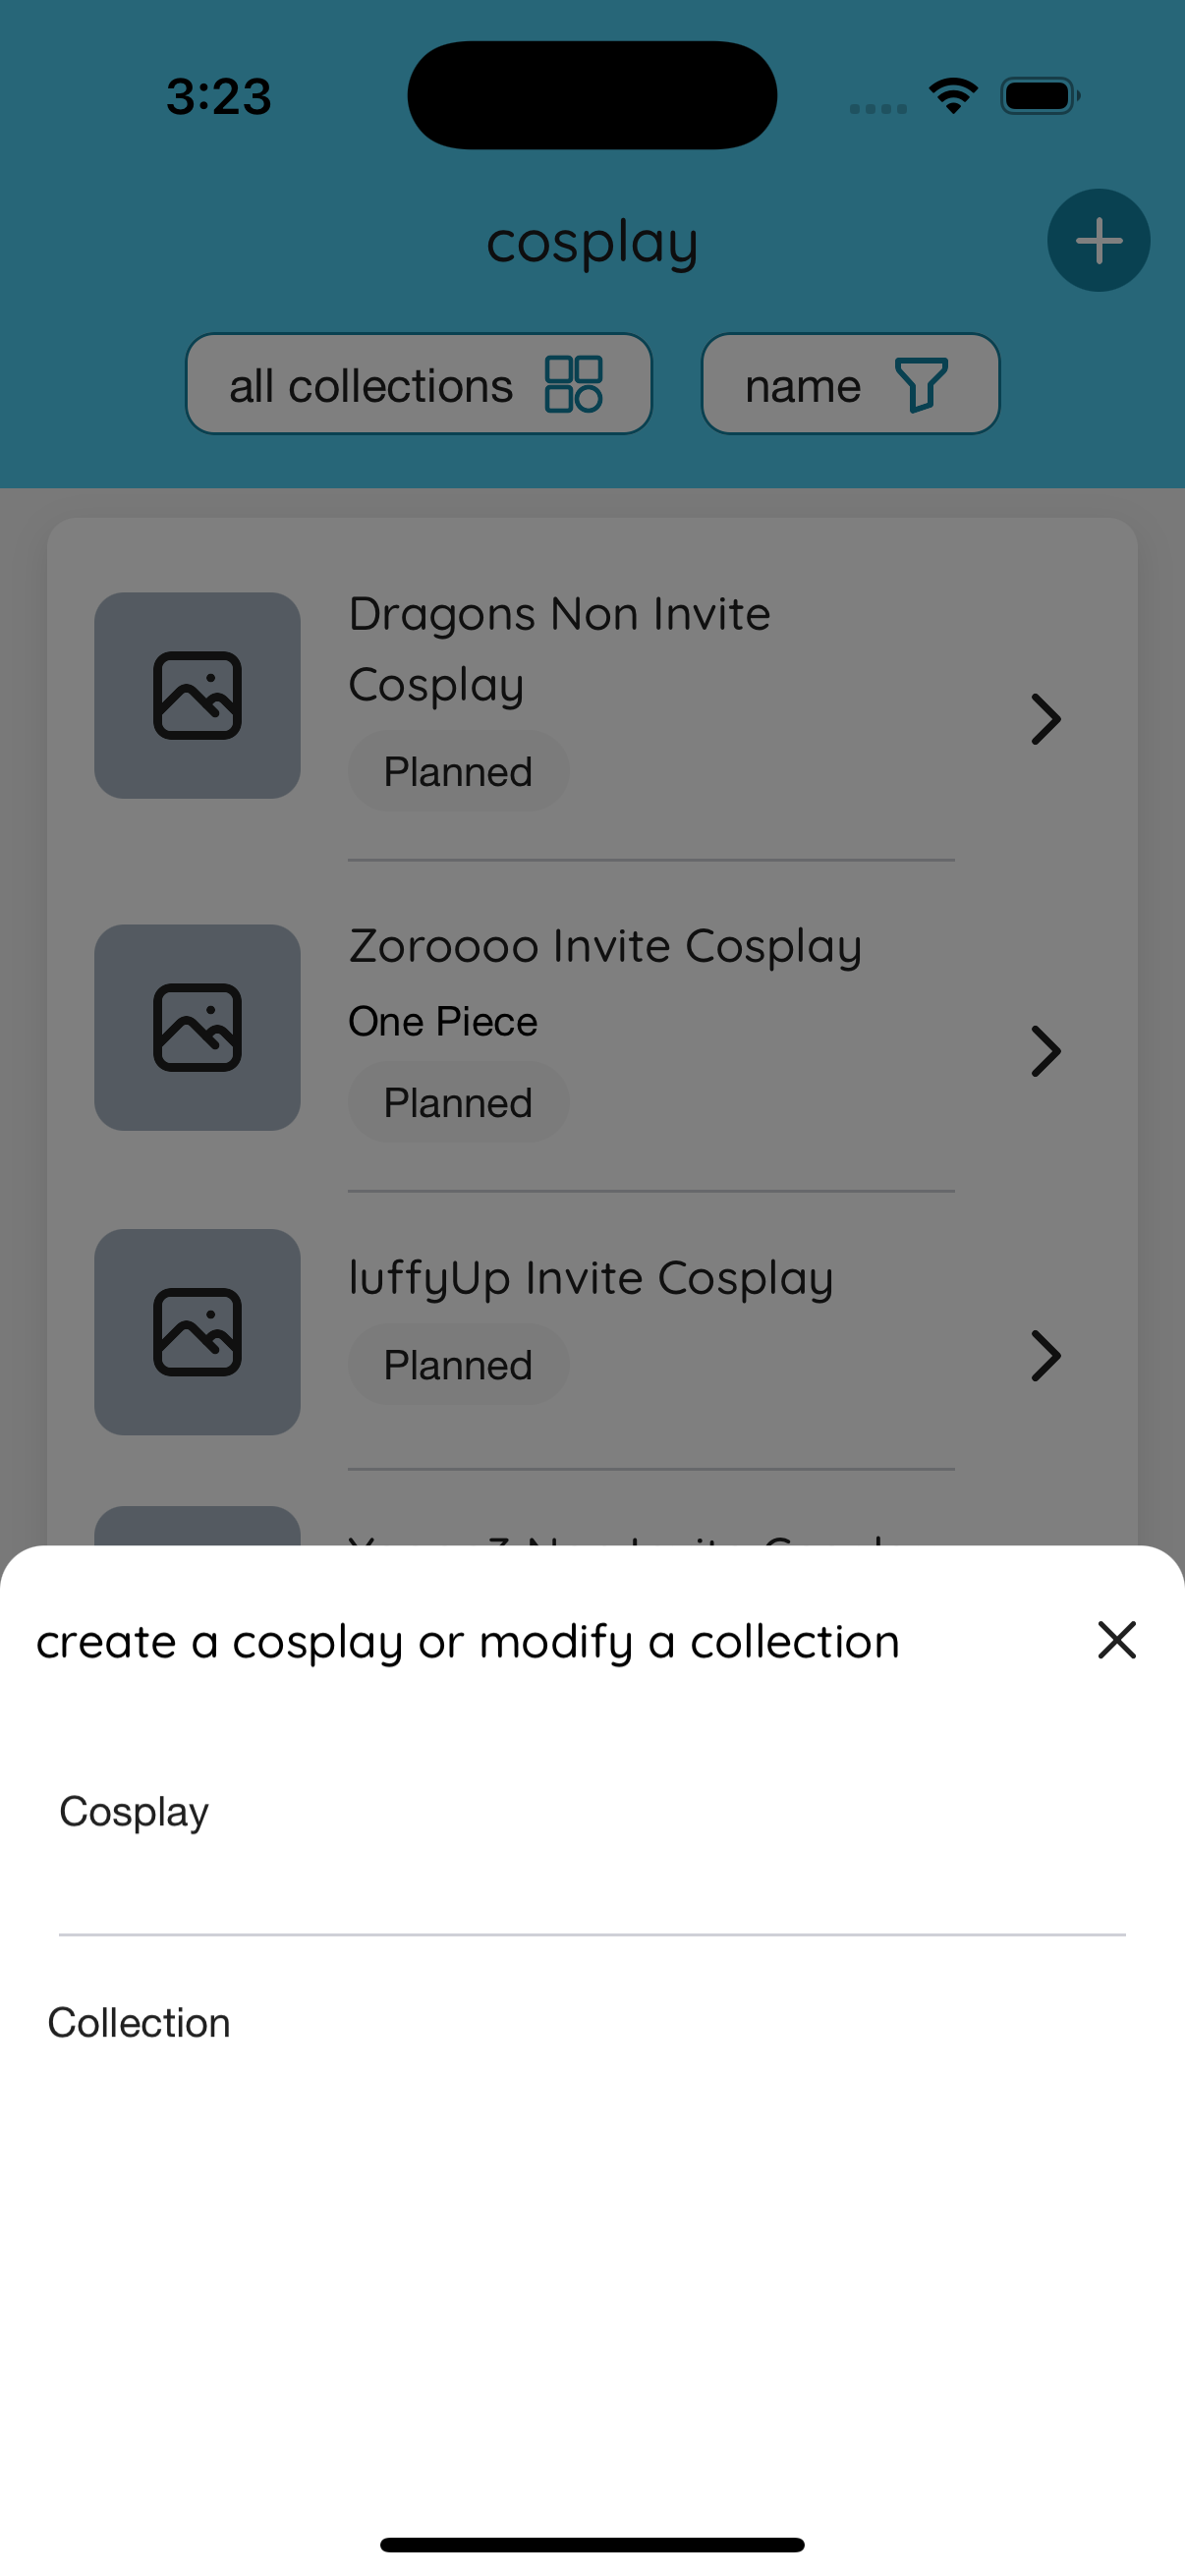Toggle the Planned badge on Dragons cosplay
The image size is (1185, 2576).
coord(458,770)
